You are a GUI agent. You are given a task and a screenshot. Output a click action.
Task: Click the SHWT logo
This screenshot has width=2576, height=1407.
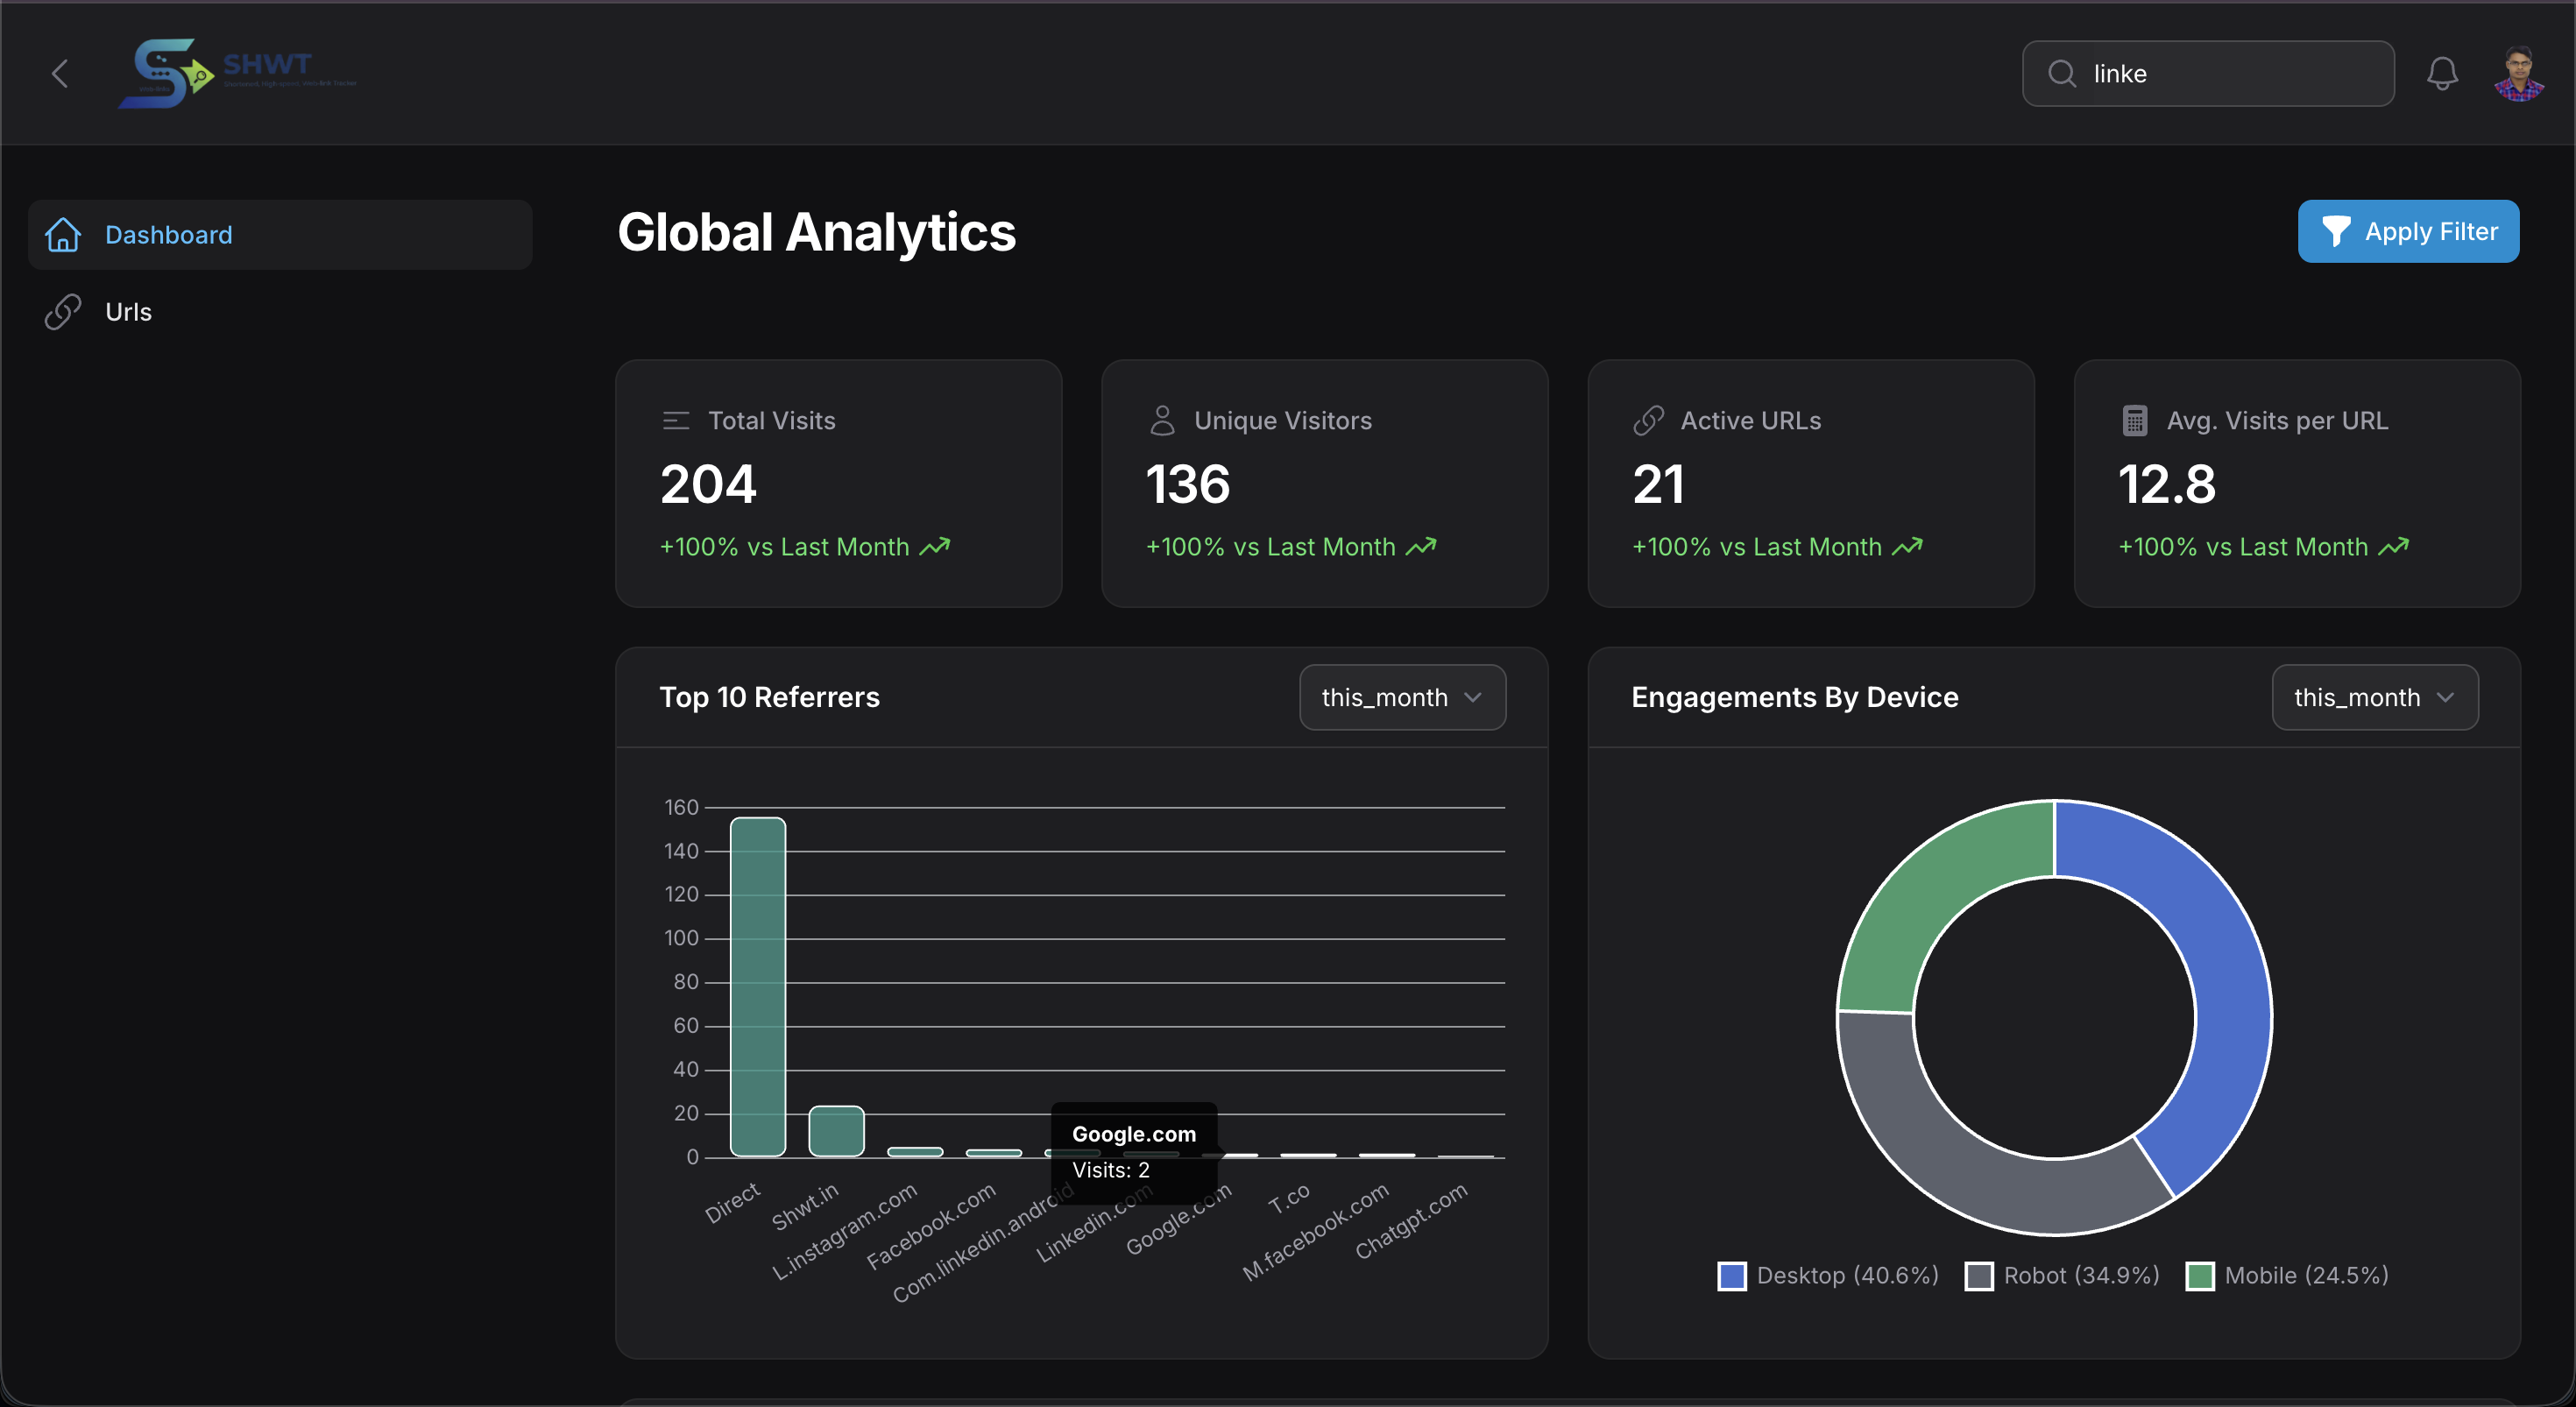pyautogui.click(x=237, y=73)
